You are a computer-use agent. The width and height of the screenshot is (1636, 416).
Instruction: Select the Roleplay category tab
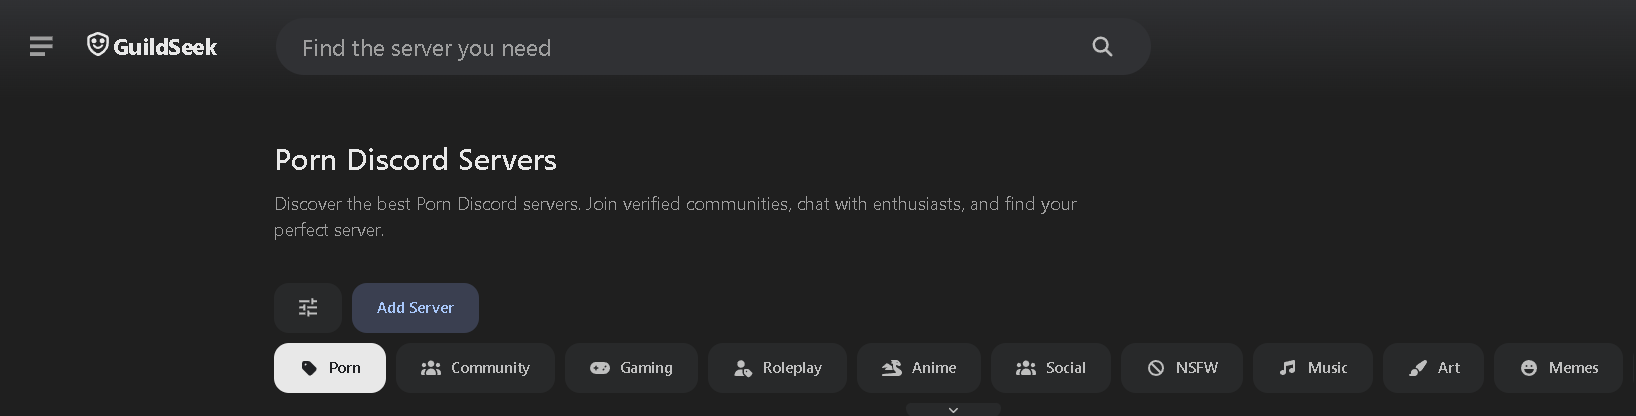tap(777, 368)
